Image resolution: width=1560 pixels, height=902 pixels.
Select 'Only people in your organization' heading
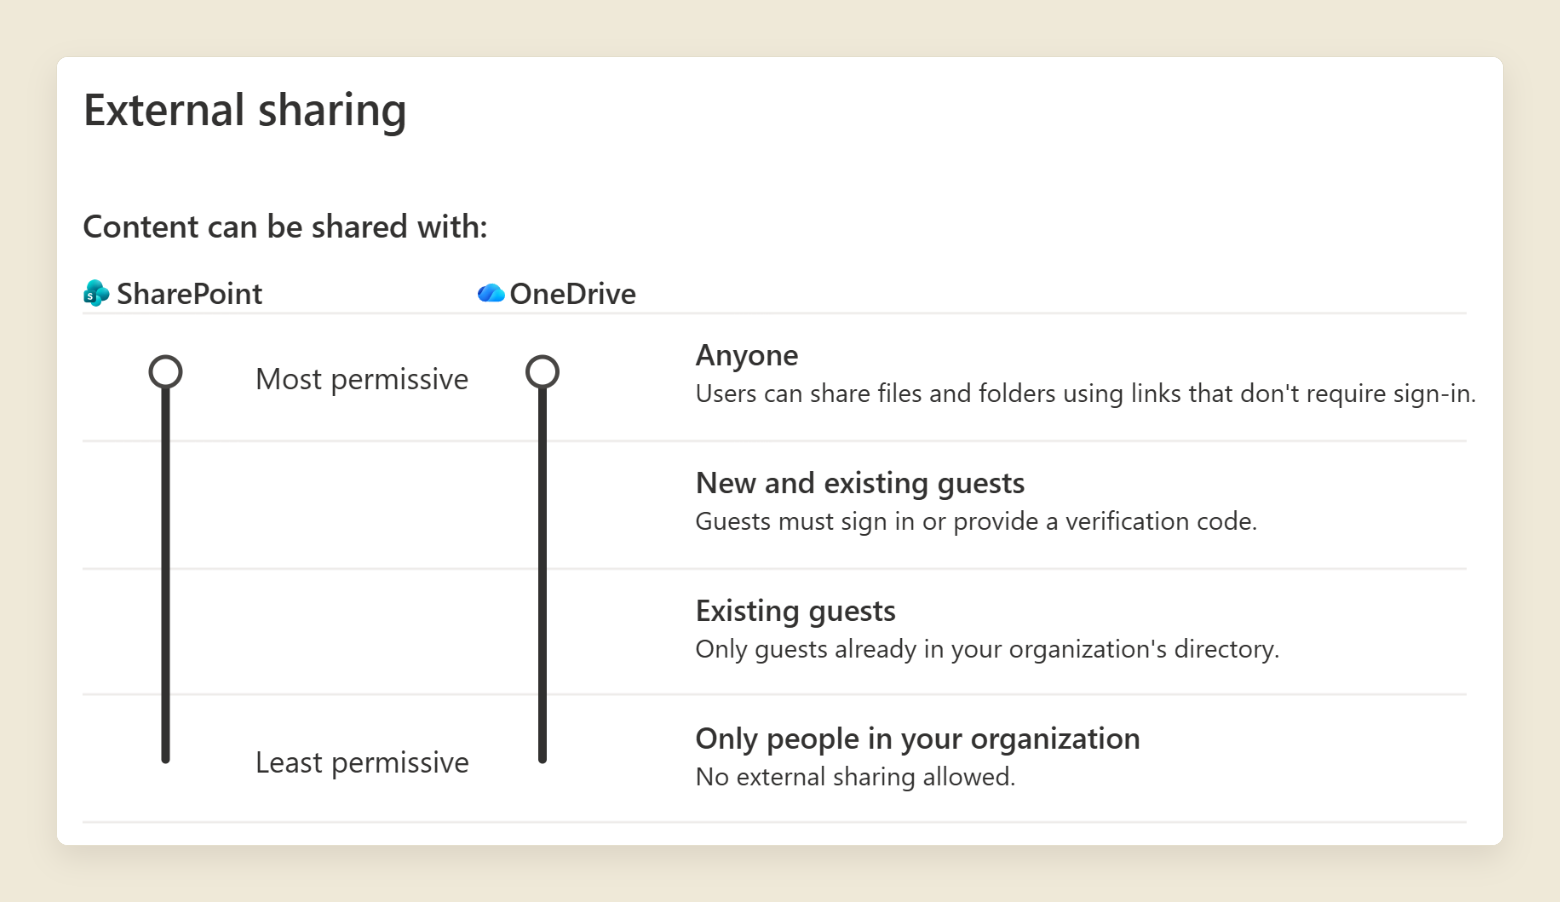pos(918,739)
